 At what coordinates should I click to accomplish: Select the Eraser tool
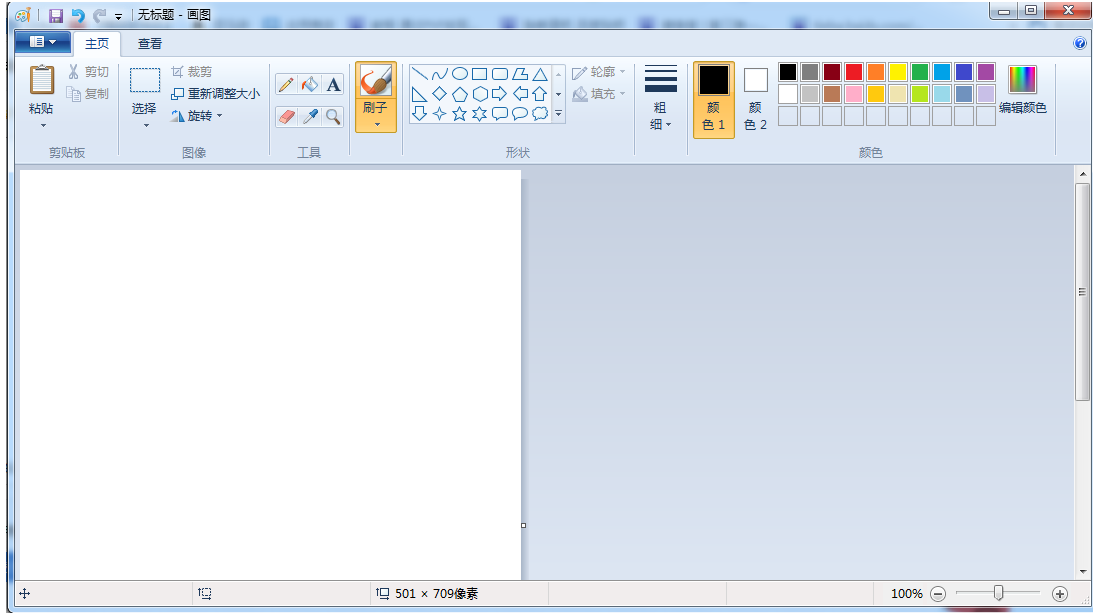[286, 117]
